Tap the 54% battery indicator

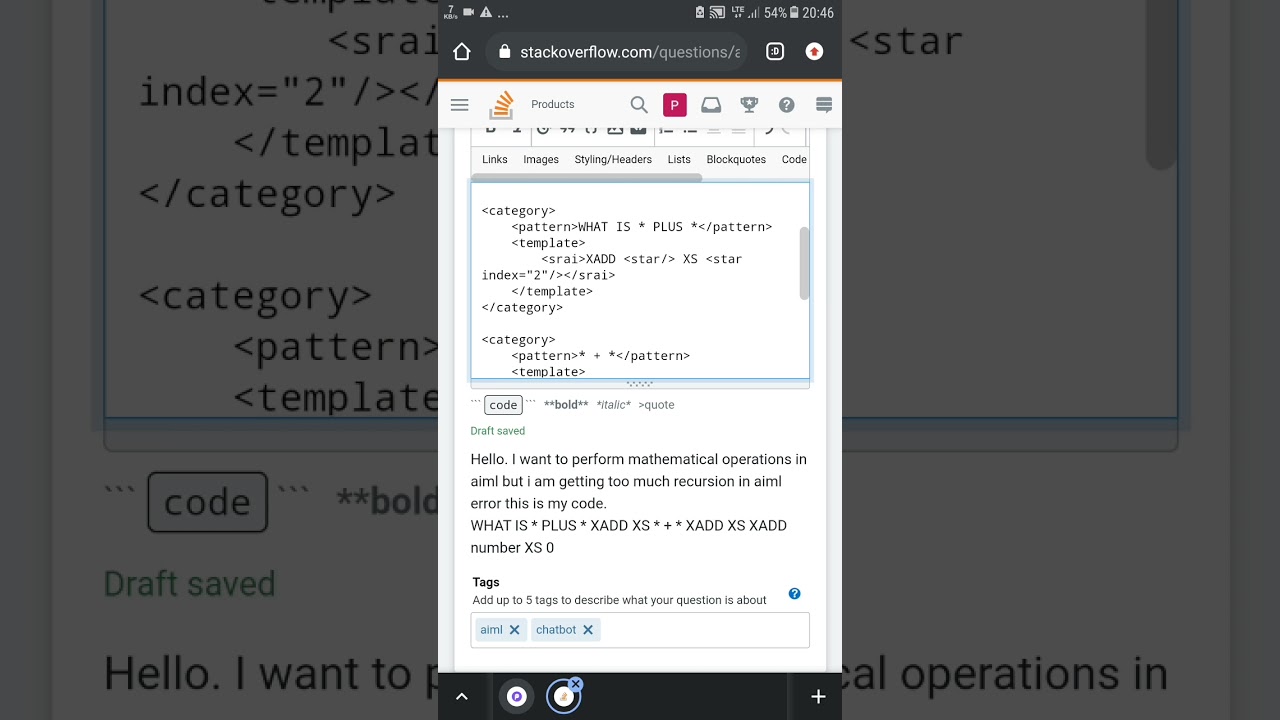[782, 13]
